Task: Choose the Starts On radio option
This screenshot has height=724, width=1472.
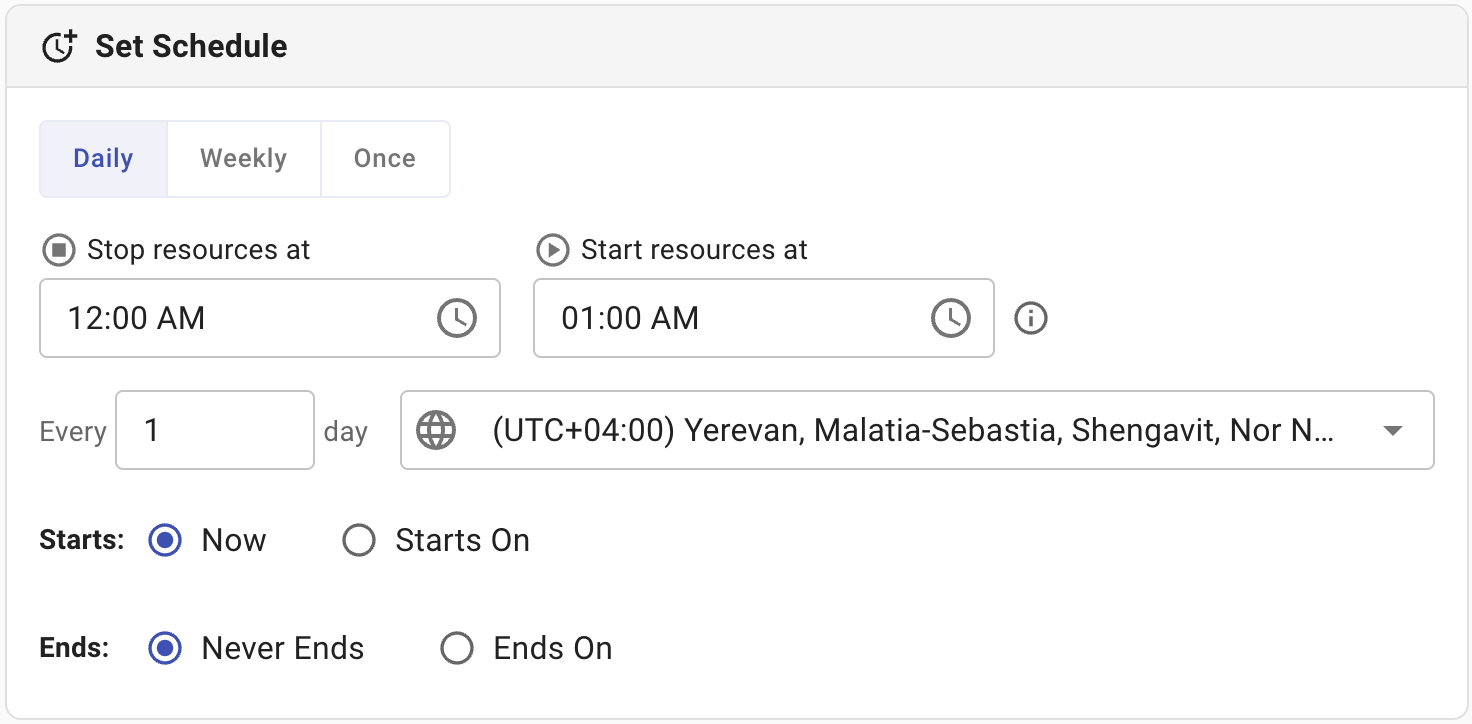Action: [x=359, y=541]
